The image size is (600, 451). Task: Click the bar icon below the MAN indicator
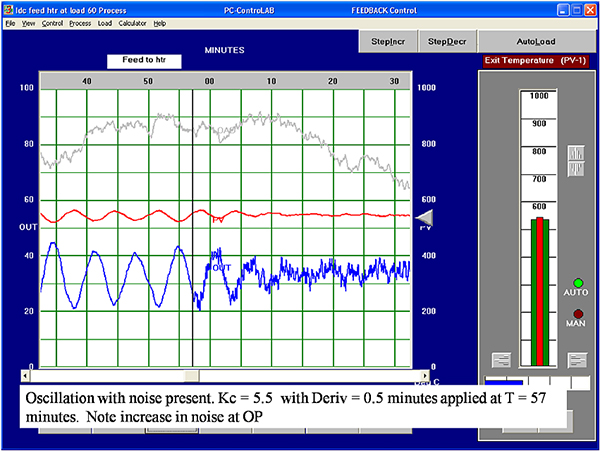(x=577, y=360)
